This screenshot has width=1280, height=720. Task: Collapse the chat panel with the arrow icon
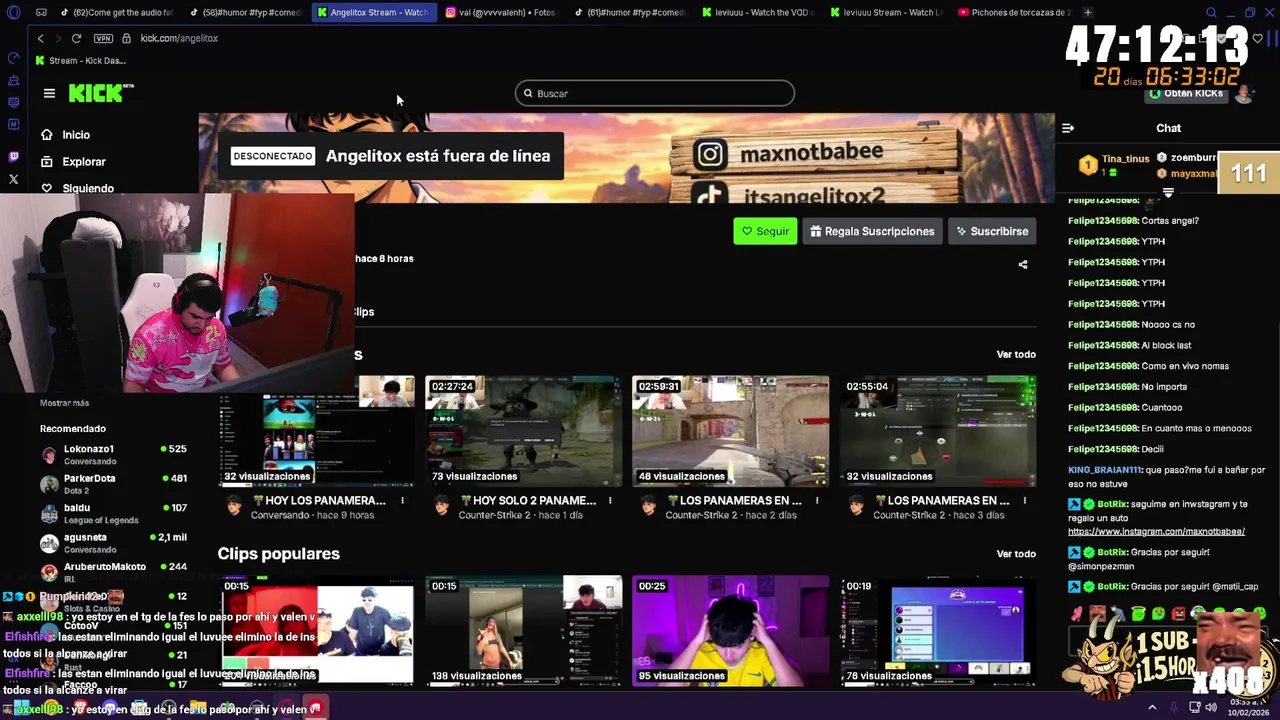[1068, 128]
